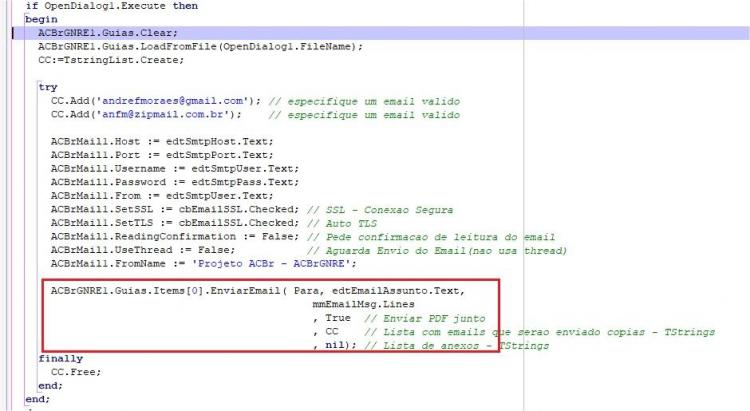Click the 'Auto TLS' comment
Screen dimensions: 750x411
342,223
